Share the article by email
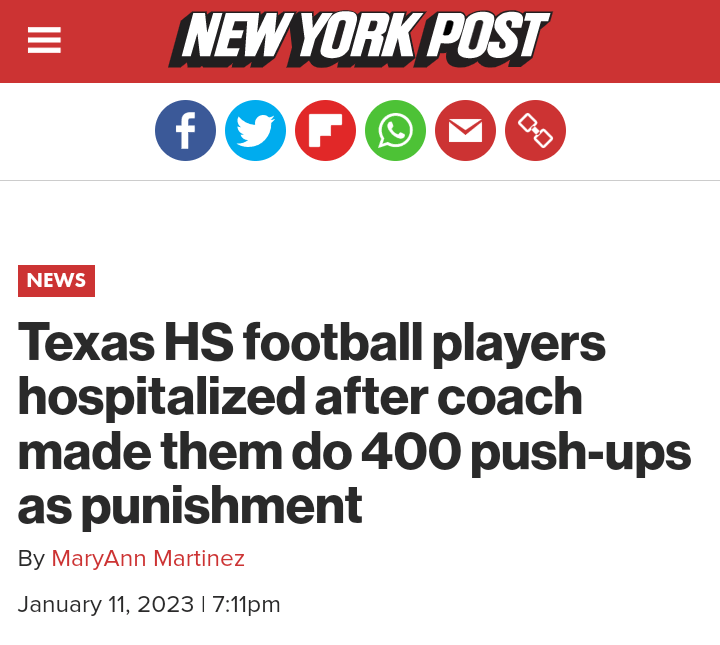The image size is (720, 645). (465, 131)
